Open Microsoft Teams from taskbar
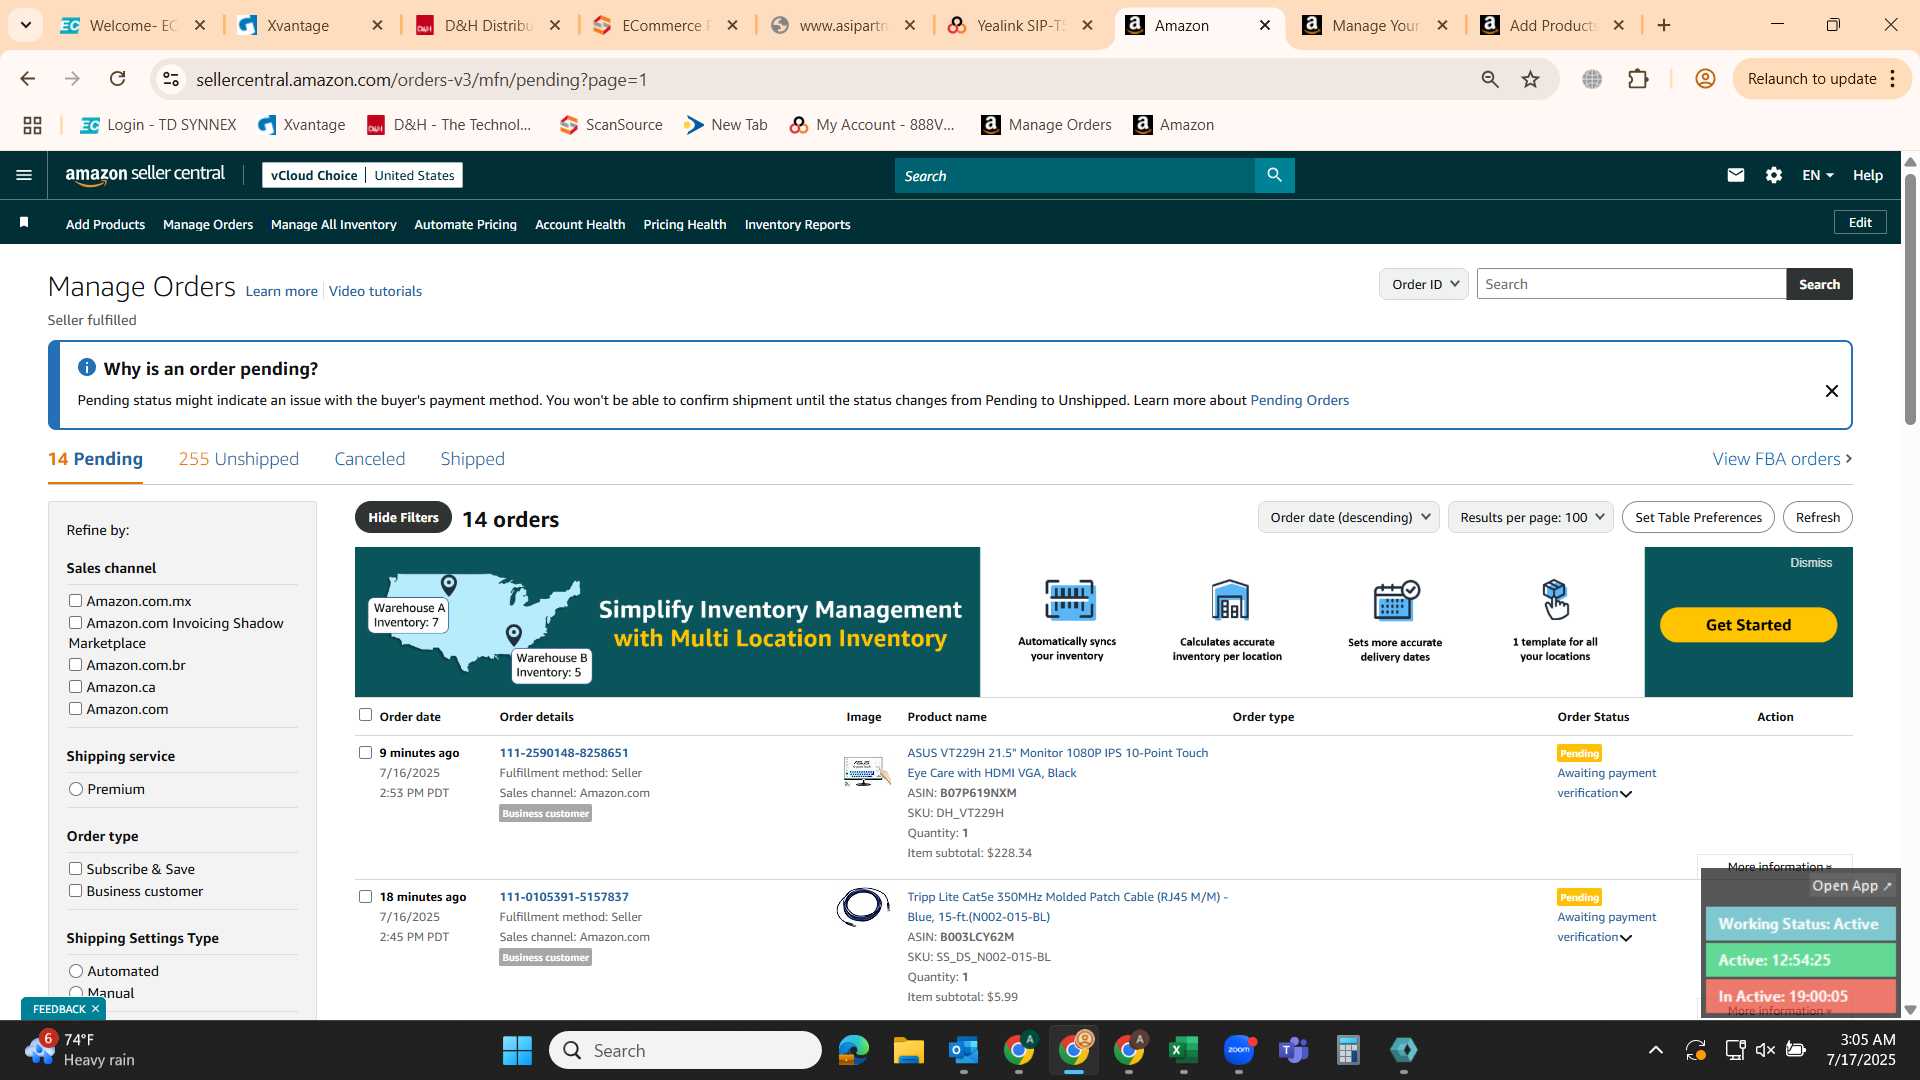Screen dimensions: 1920x1080 tap(1293, 1050)
